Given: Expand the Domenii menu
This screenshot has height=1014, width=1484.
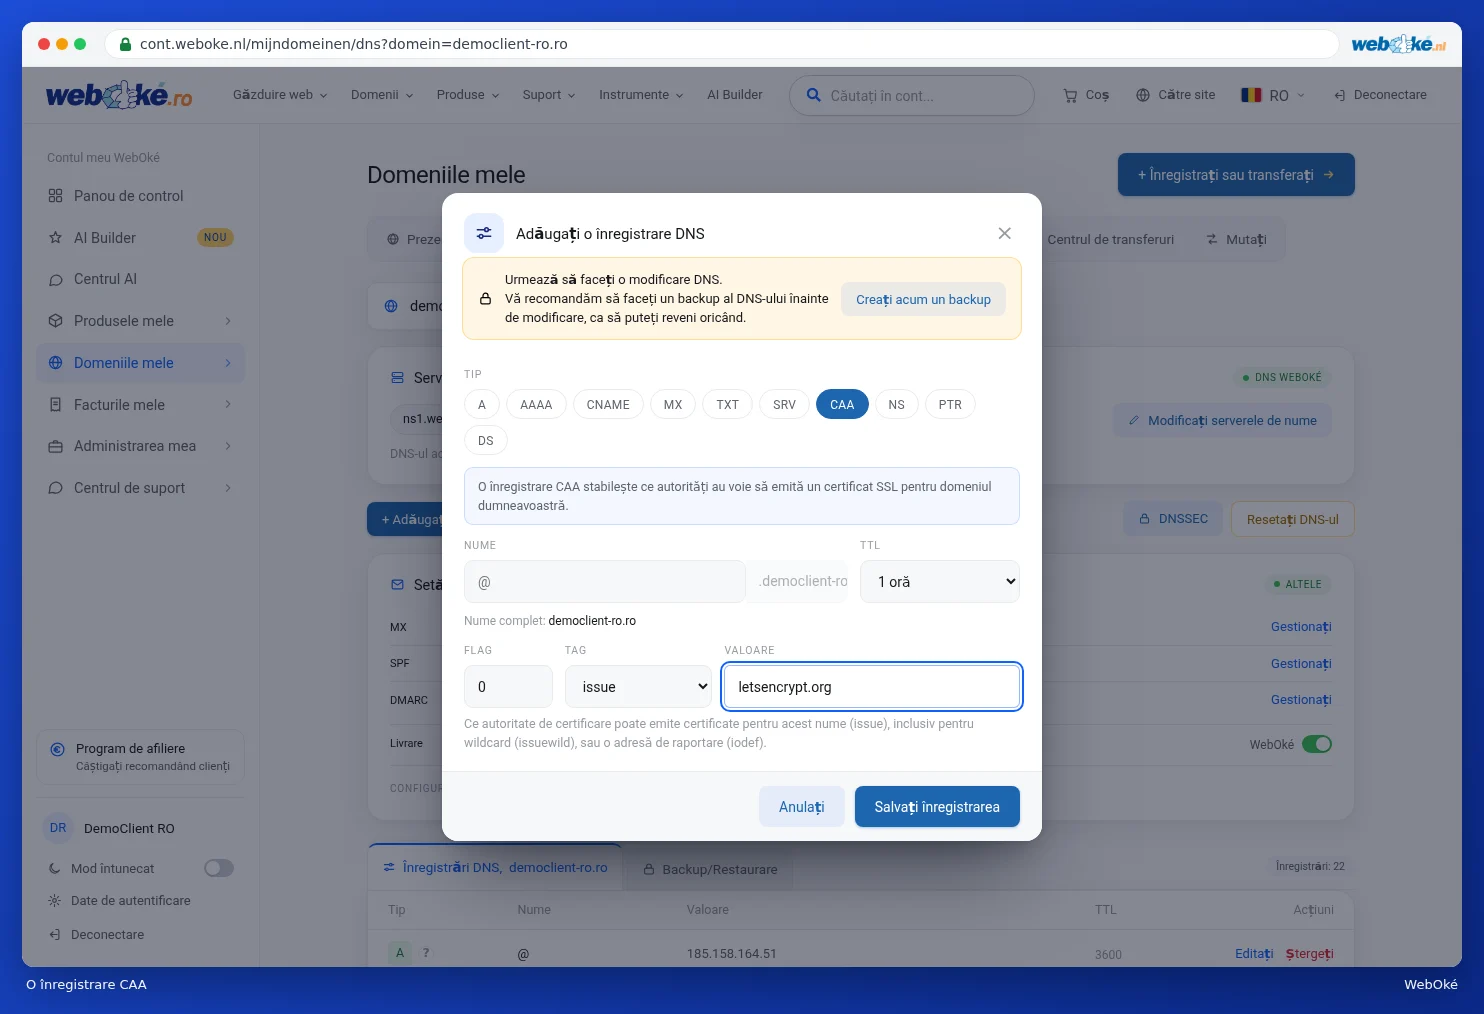Looking at the screenshot, I should 382,95.
